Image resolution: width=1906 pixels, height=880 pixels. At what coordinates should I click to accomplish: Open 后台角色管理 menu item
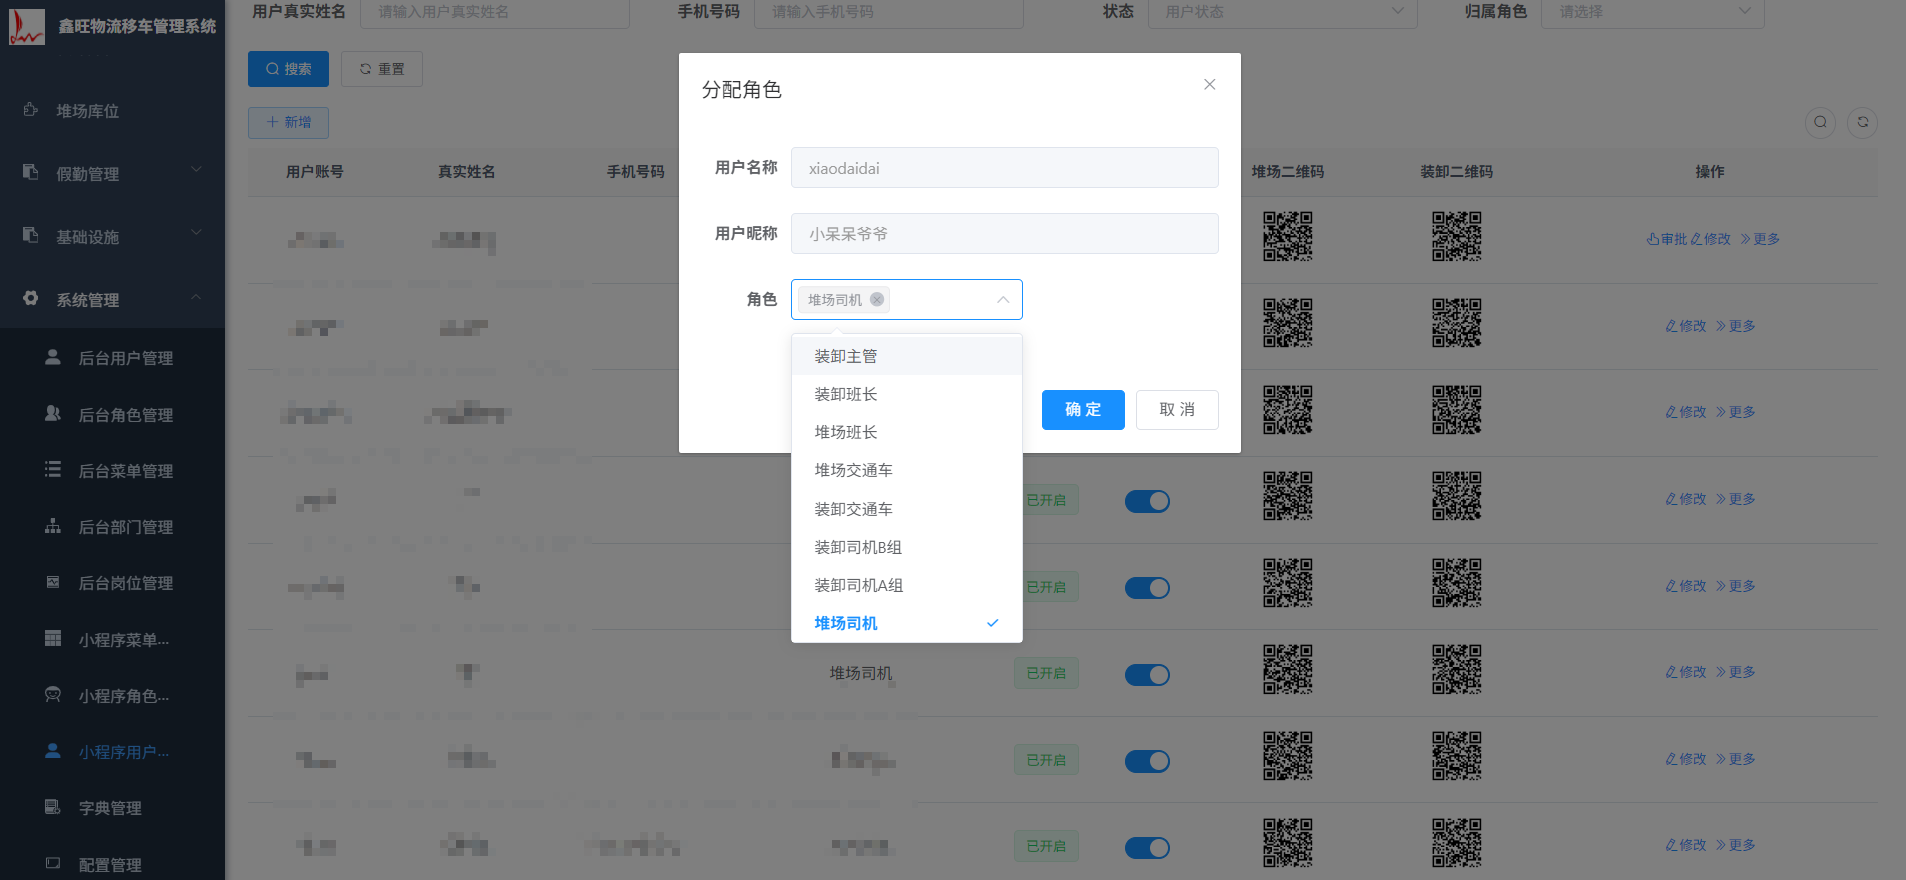click(x=112, y=414)
